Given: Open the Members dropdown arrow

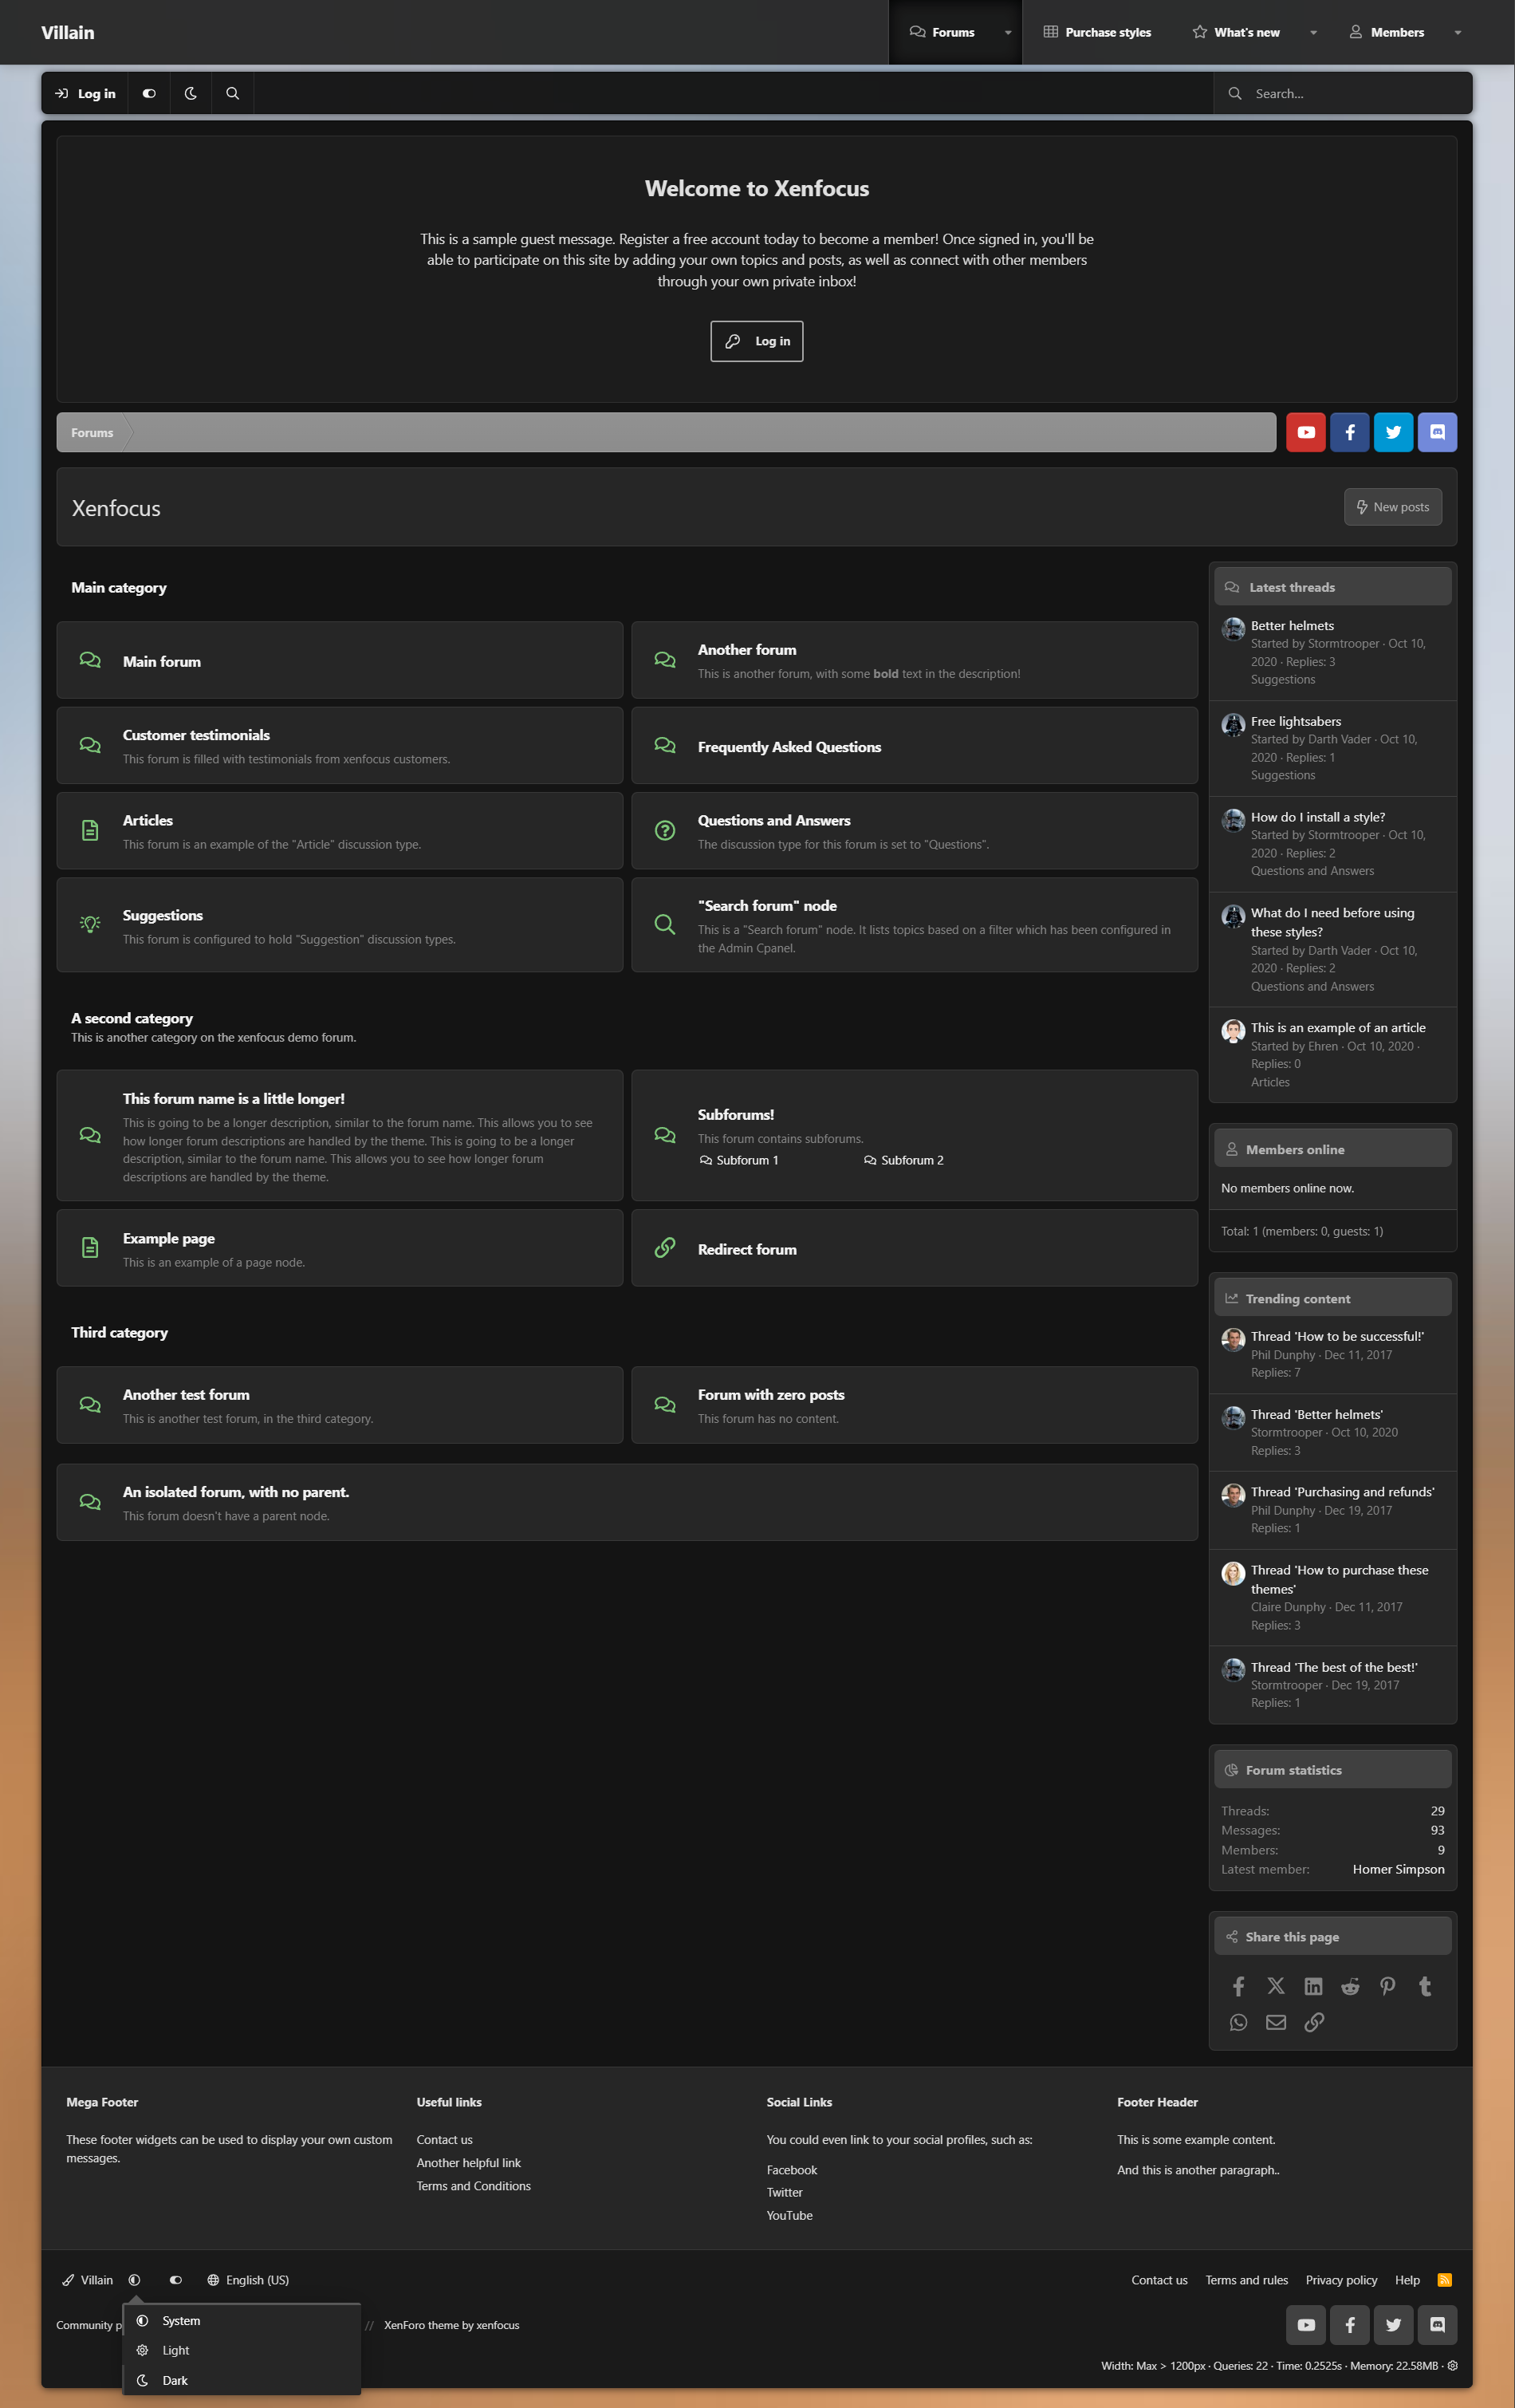Looking at the screenshot, I should point(1457,33).
